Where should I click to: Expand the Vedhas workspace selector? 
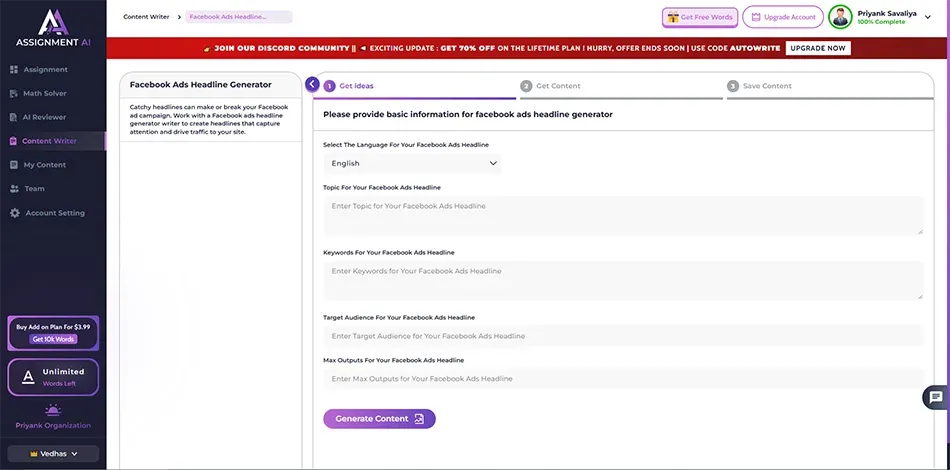[x=53, y=453]
